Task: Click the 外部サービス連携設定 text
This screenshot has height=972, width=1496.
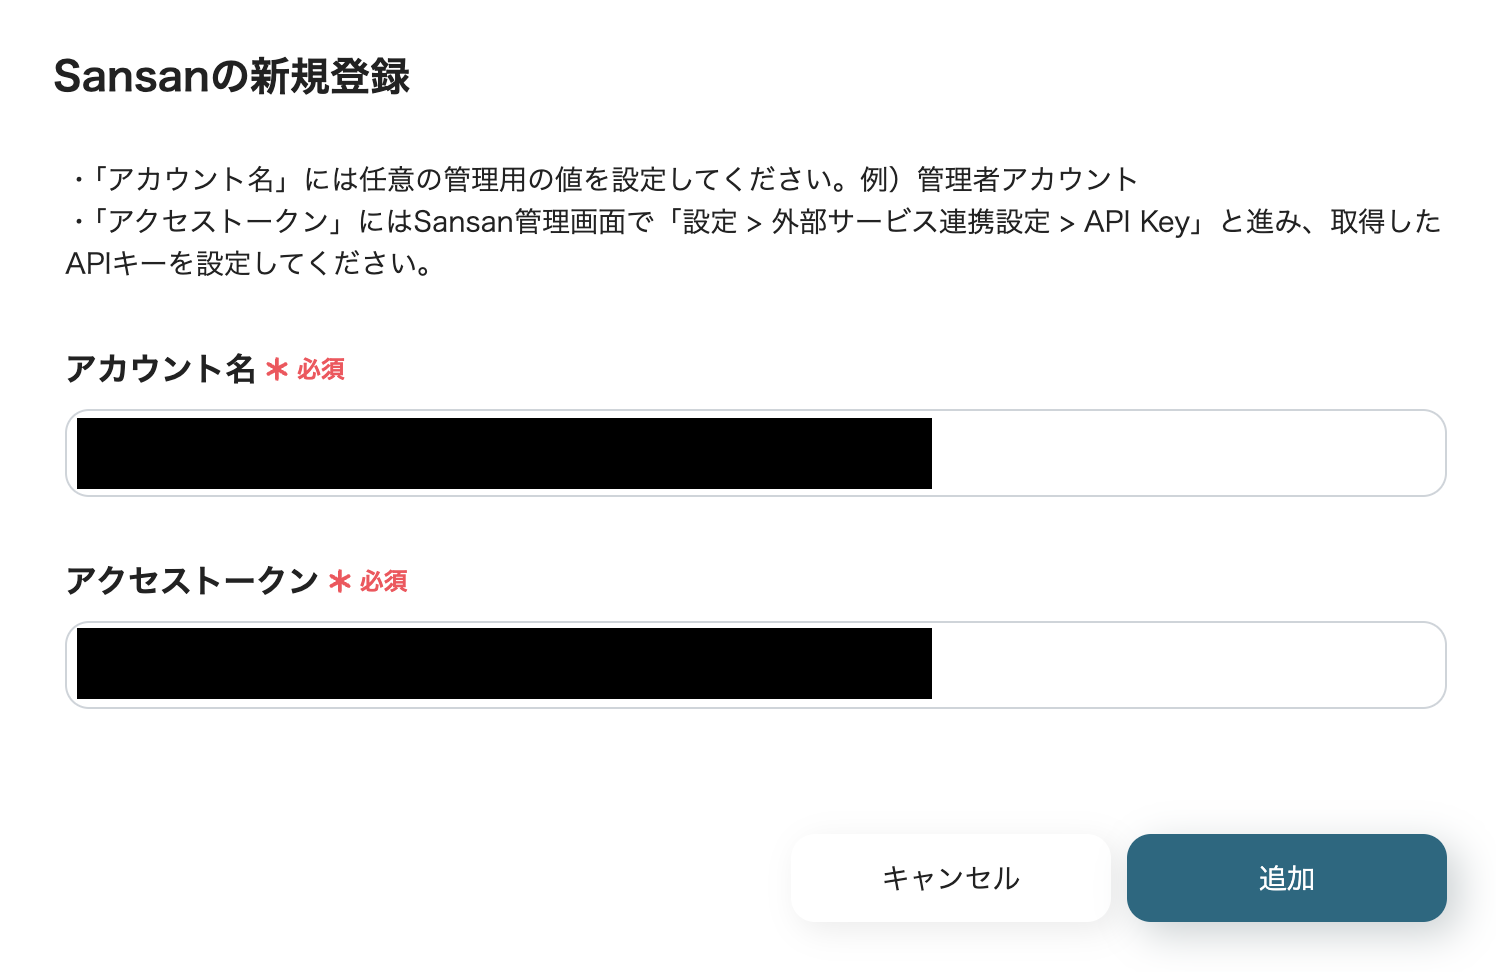Action: (x=910, y=222)
